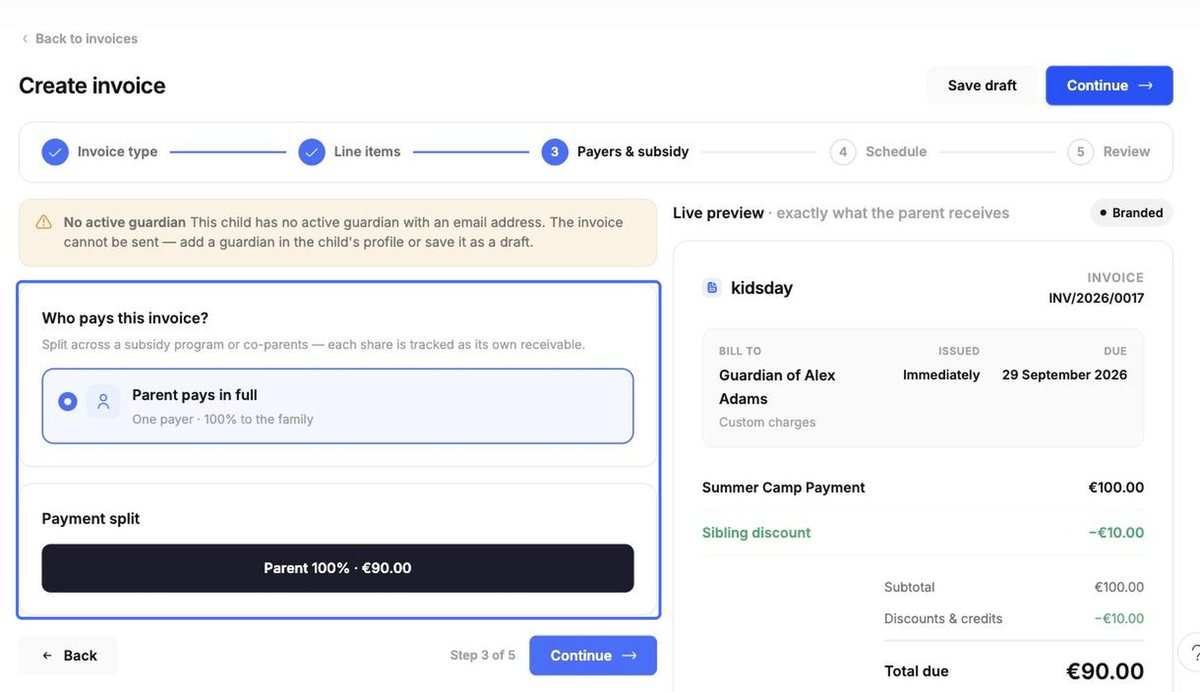The width and height of the screenshot is (1200, 692).
Task: Click the step 3 numbered circle
Action: (555, 152)
